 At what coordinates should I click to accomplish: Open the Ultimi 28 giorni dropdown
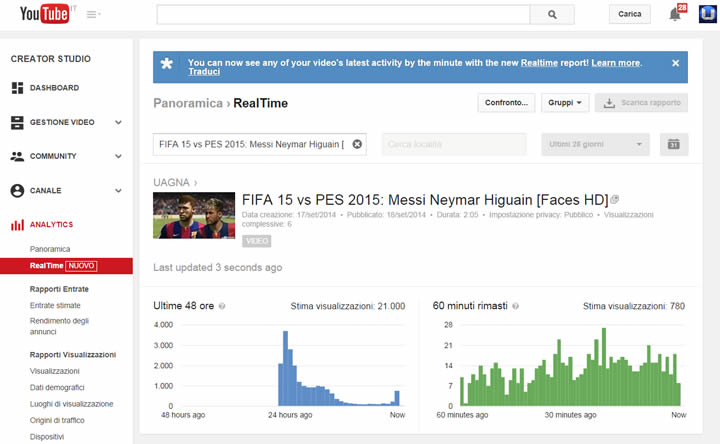point(595,145)
